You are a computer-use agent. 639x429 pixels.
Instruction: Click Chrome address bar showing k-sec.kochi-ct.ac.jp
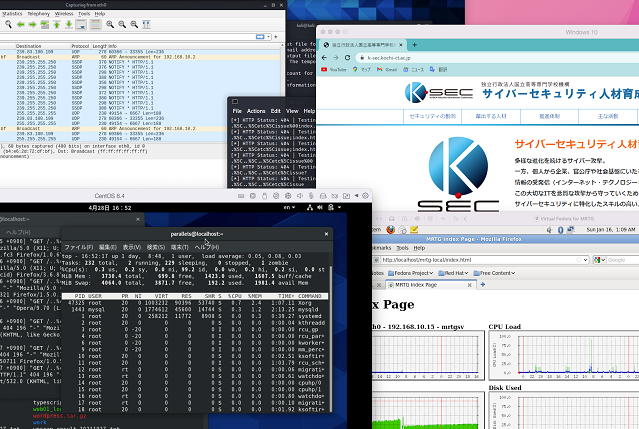point(497,58)
